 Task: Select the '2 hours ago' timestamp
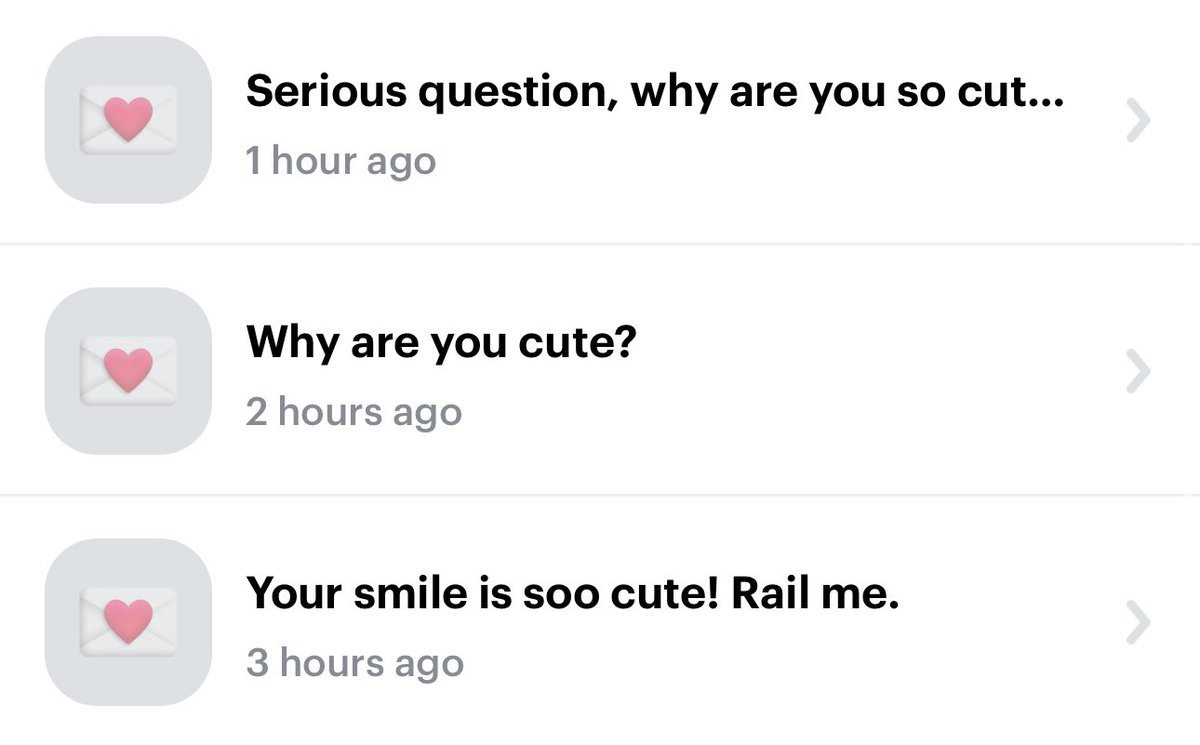(354, 412)
